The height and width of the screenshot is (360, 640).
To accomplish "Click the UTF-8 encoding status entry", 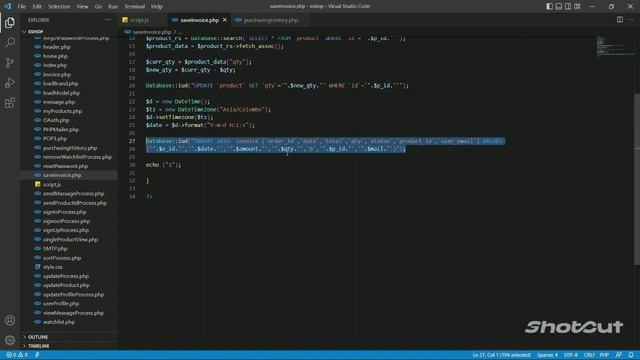I will [571, 355].
